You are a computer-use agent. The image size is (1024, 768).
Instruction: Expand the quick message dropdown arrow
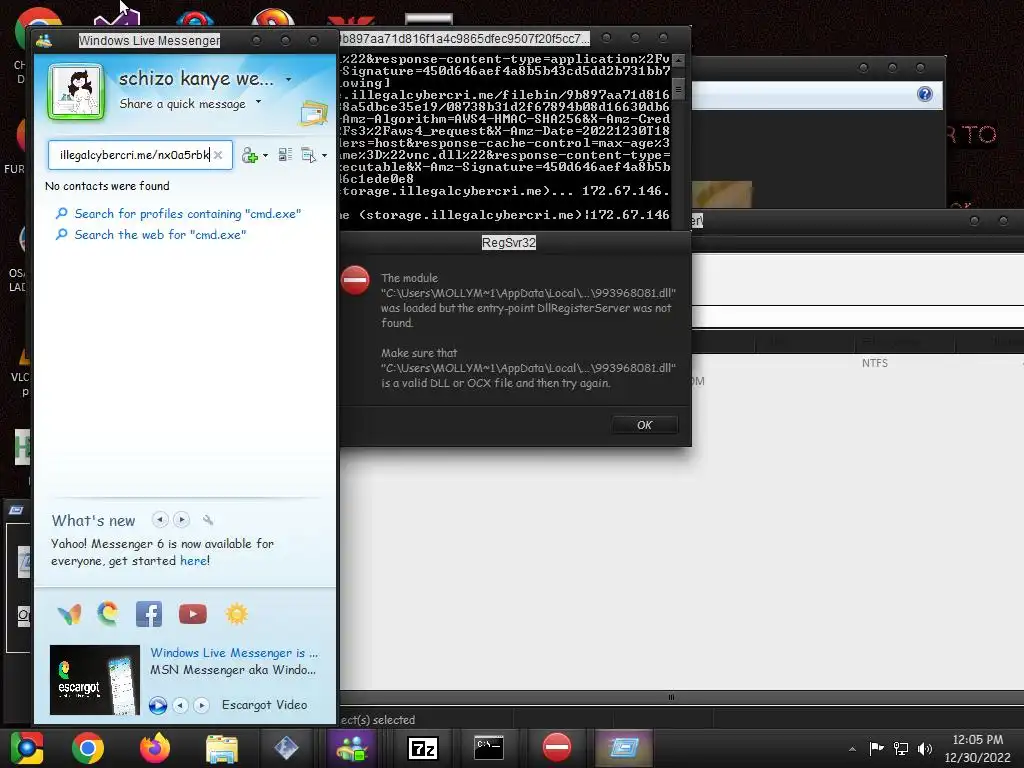(x=259, y=102)
